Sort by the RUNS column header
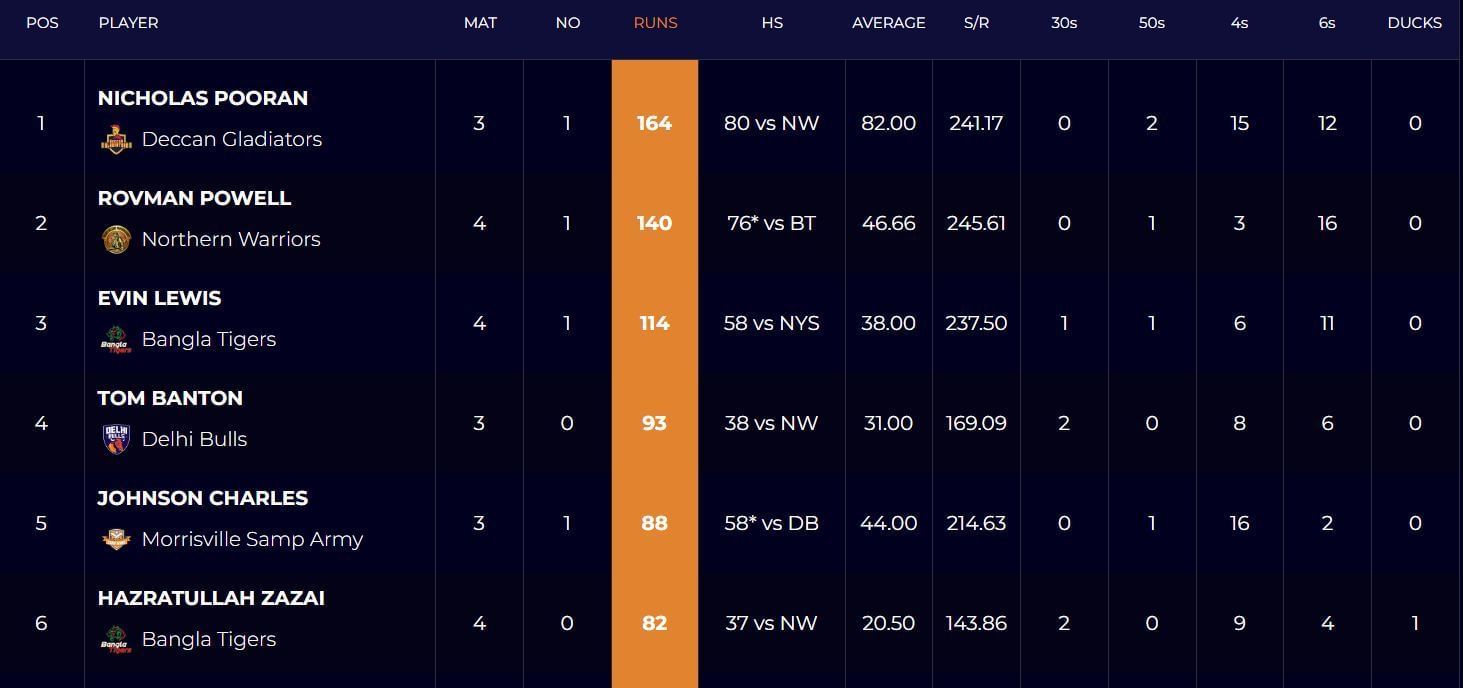This screenshot has height=688, width=1463. point(655,22)
